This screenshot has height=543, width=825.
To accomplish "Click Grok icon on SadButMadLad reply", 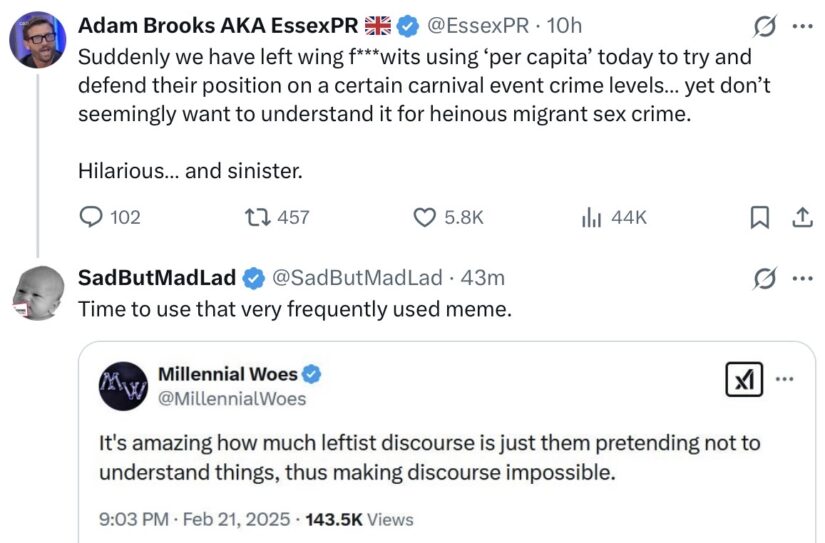I will [x=764, y=278].
